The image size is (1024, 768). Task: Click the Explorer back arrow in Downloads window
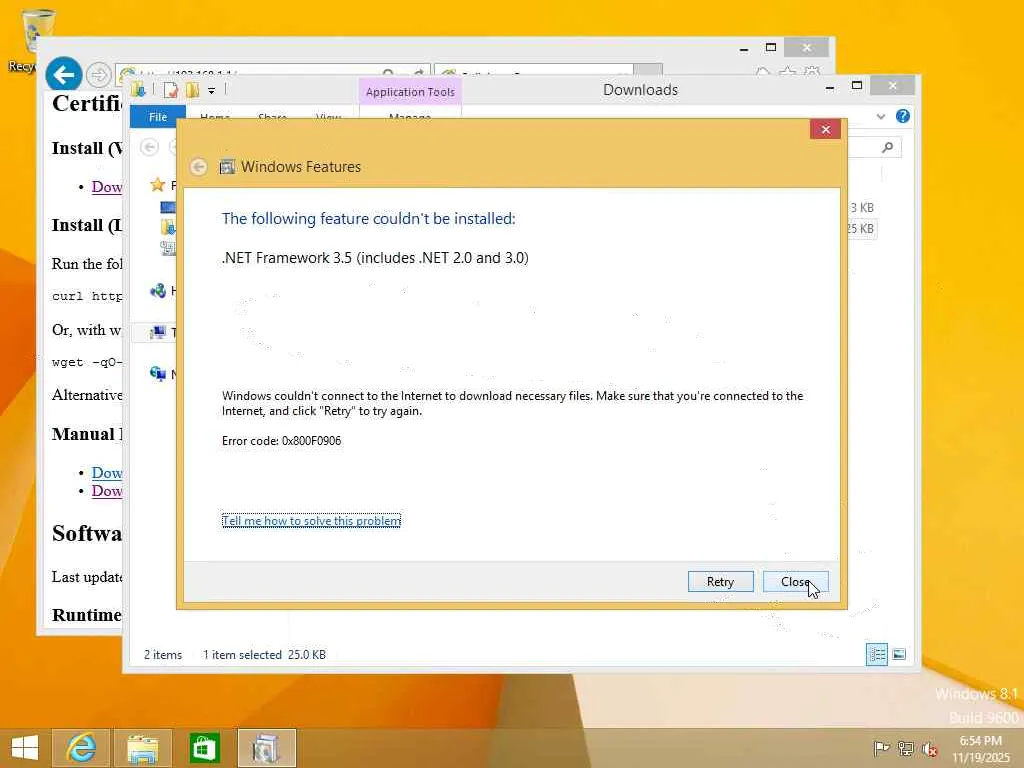pos(150,148)
